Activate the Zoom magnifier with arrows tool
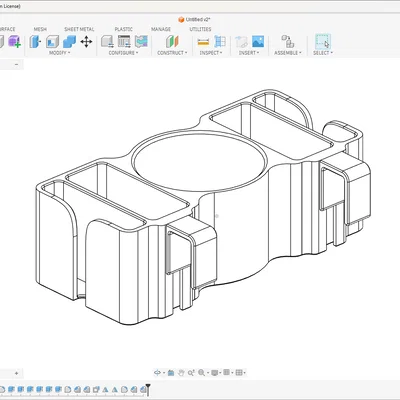Viewport: 400px width, 400px height. click(x=191, y=373)
